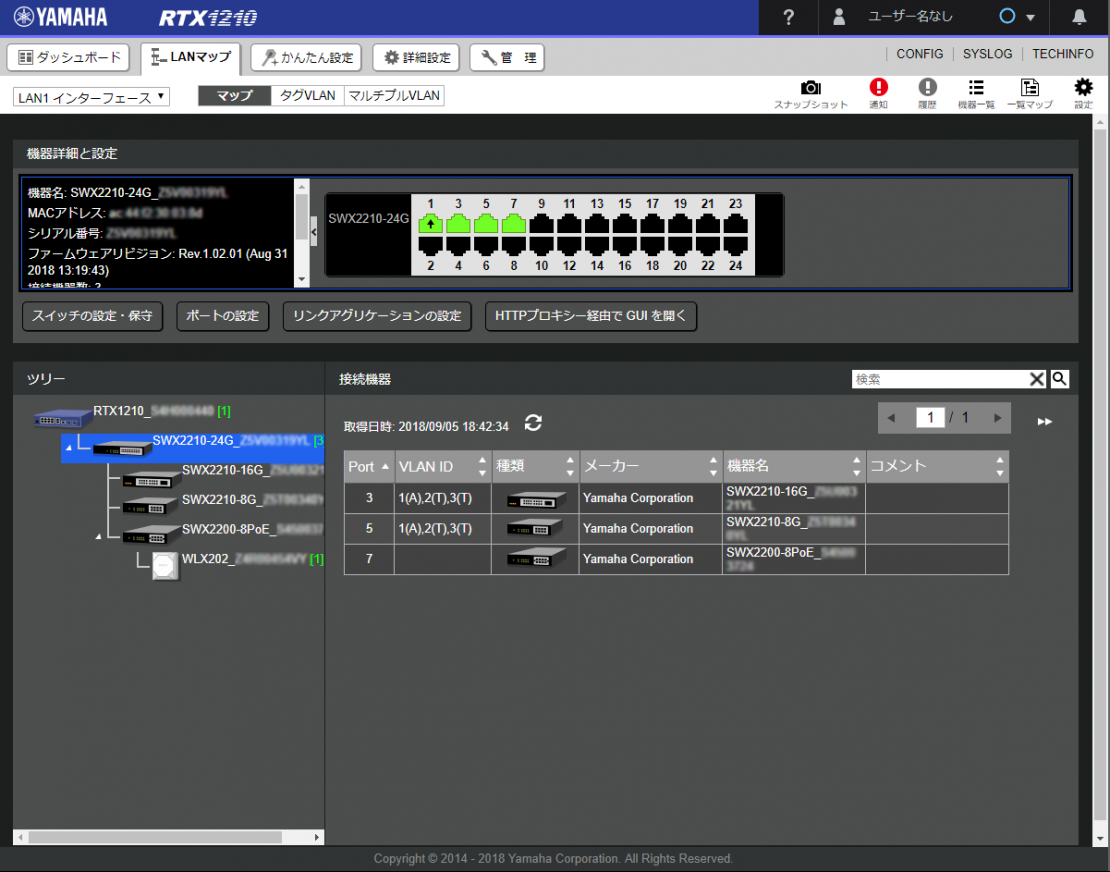
Task: Open the LAN1 インターフェース dropdown
Action: coord(90,94)
